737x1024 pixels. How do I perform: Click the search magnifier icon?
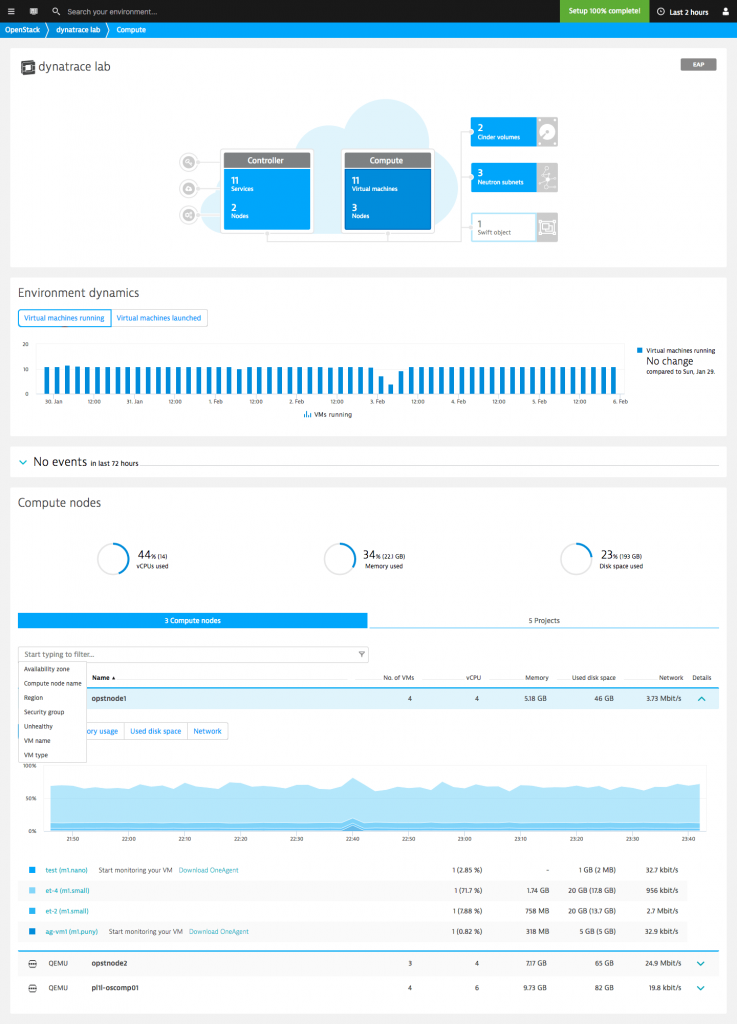pos(56,11)
